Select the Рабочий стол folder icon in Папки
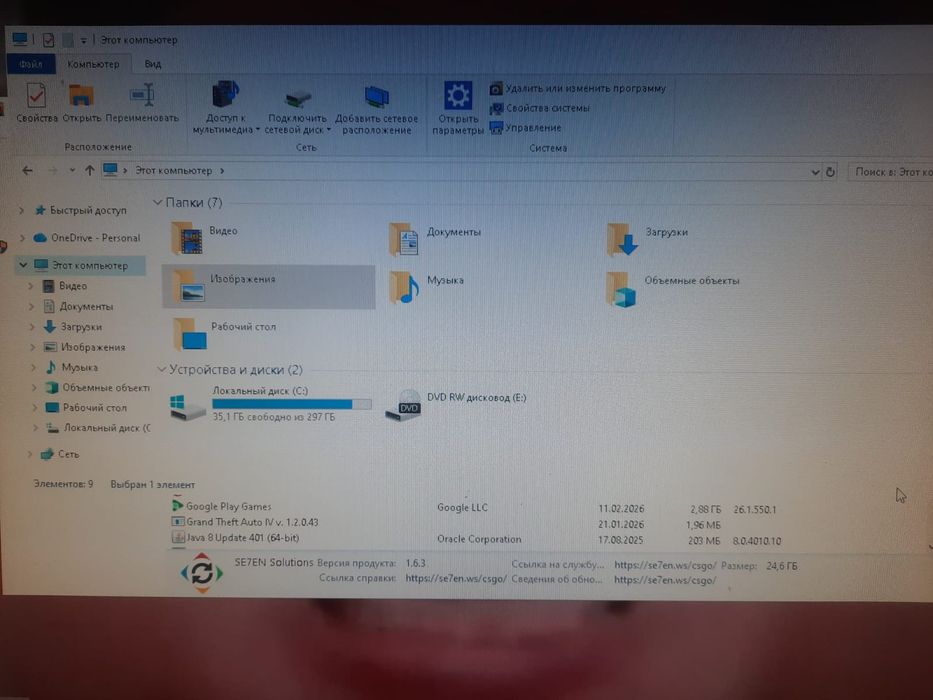Screen dimensions: 933x700 190,334
